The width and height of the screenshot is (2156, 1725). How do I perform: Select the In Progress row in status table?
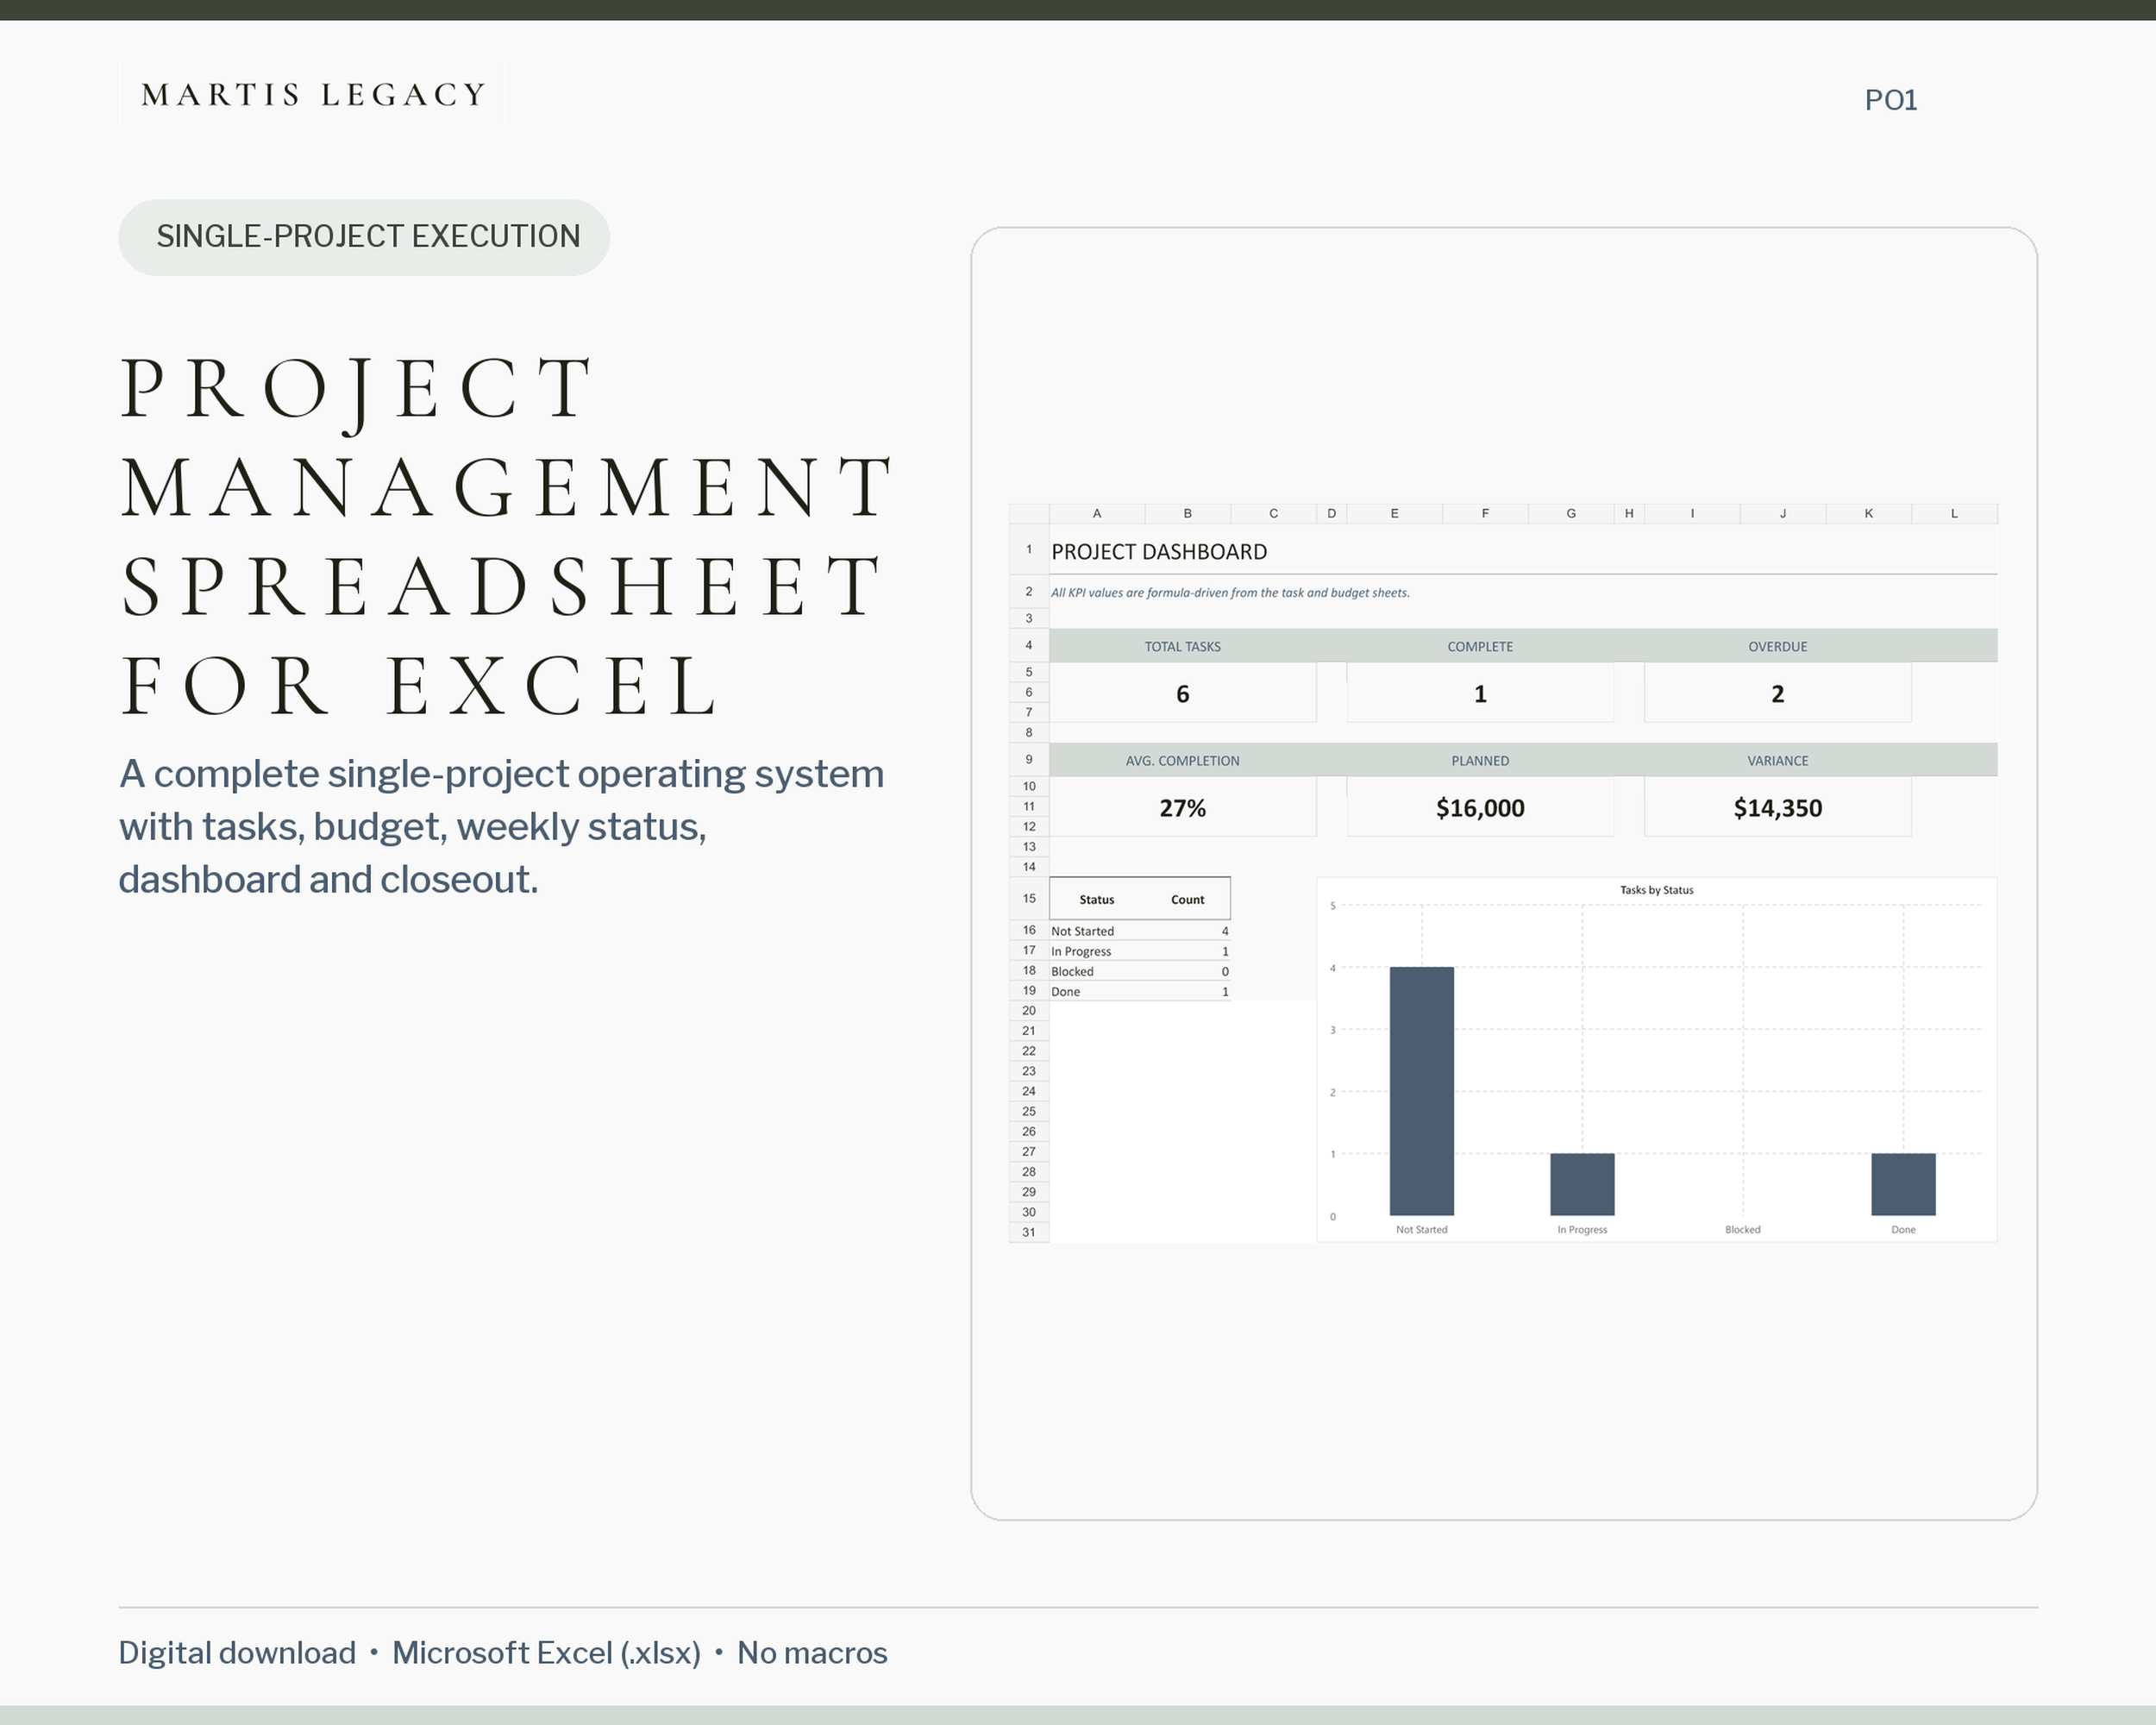1139,951
